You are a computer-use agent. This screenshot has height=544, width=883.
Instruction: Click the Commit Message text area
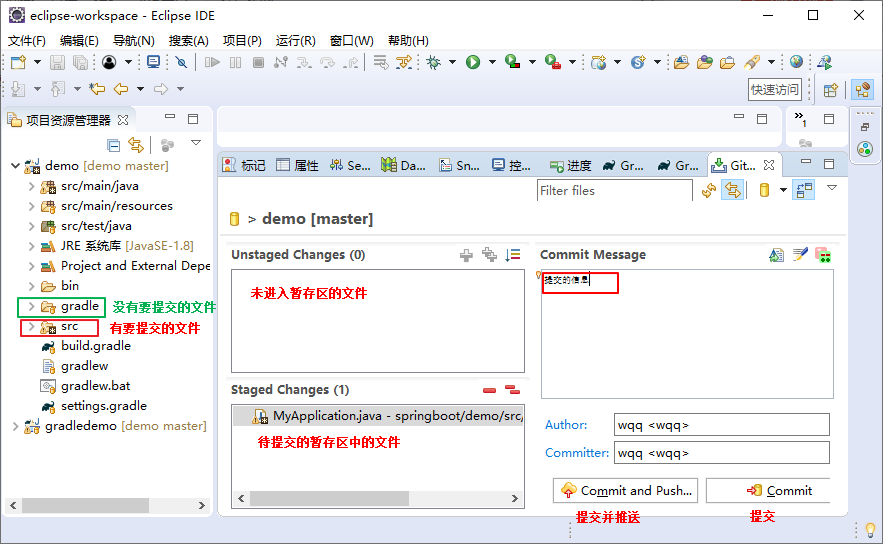coord(687,334)
